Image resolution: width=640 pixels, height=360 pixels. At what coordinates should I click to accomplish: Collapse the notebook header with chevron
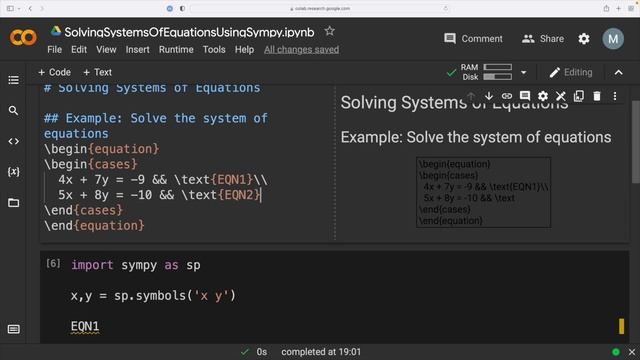(x=618, y=73)
